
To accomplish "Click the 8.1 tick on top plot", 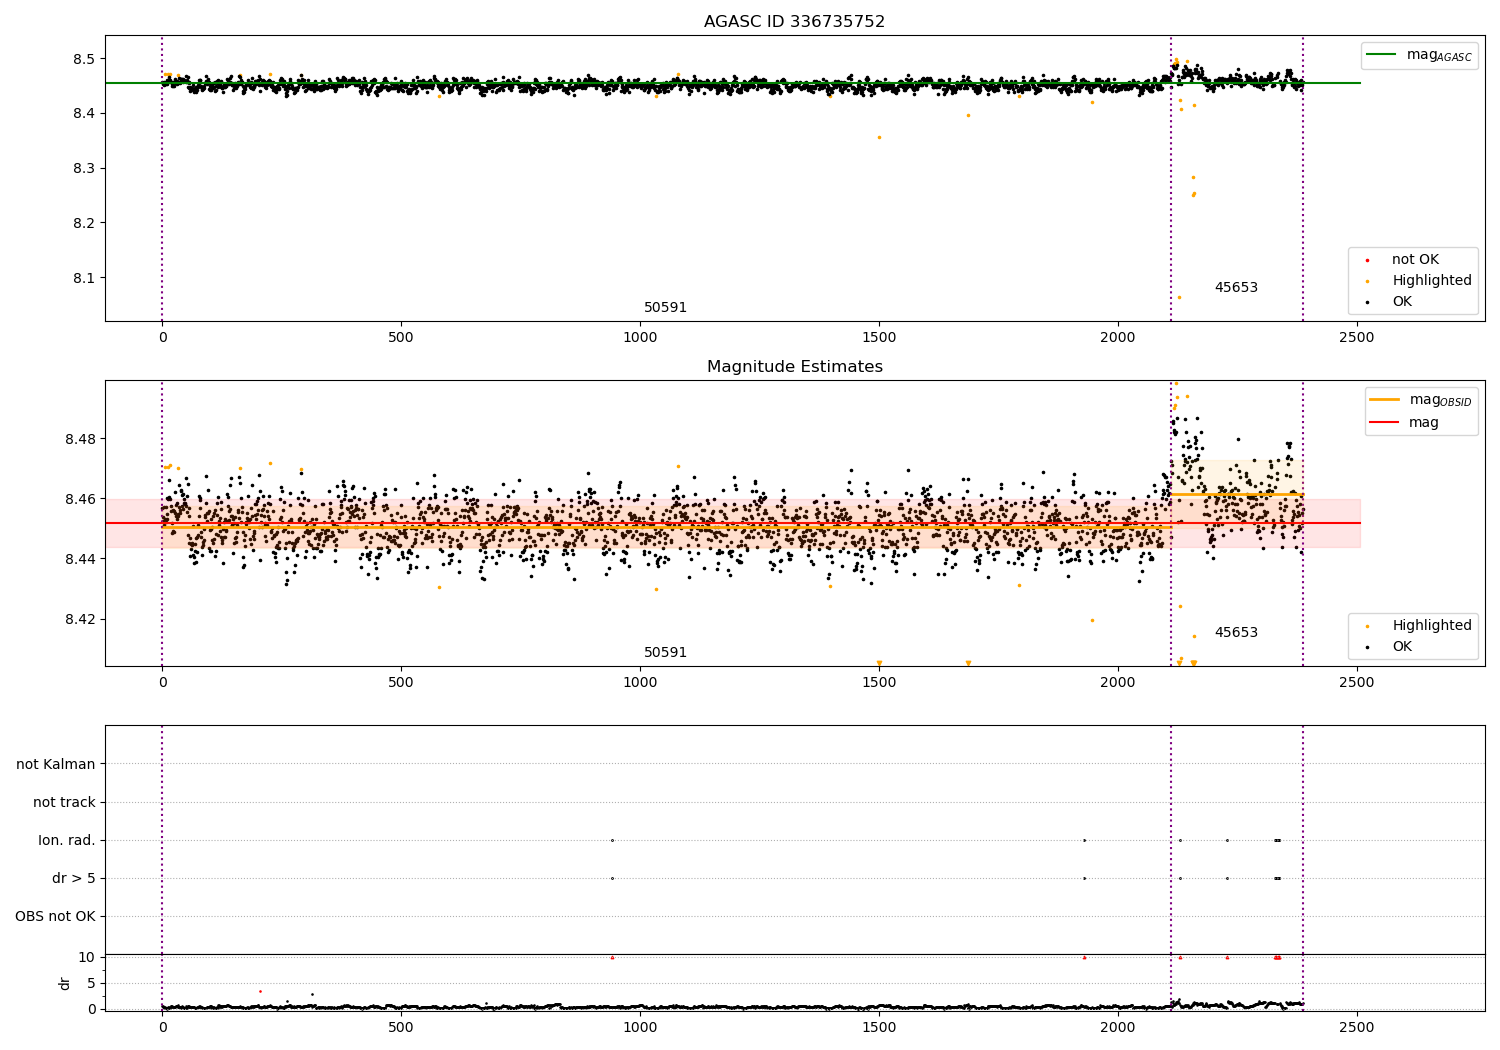I will [x=85, y=278].
